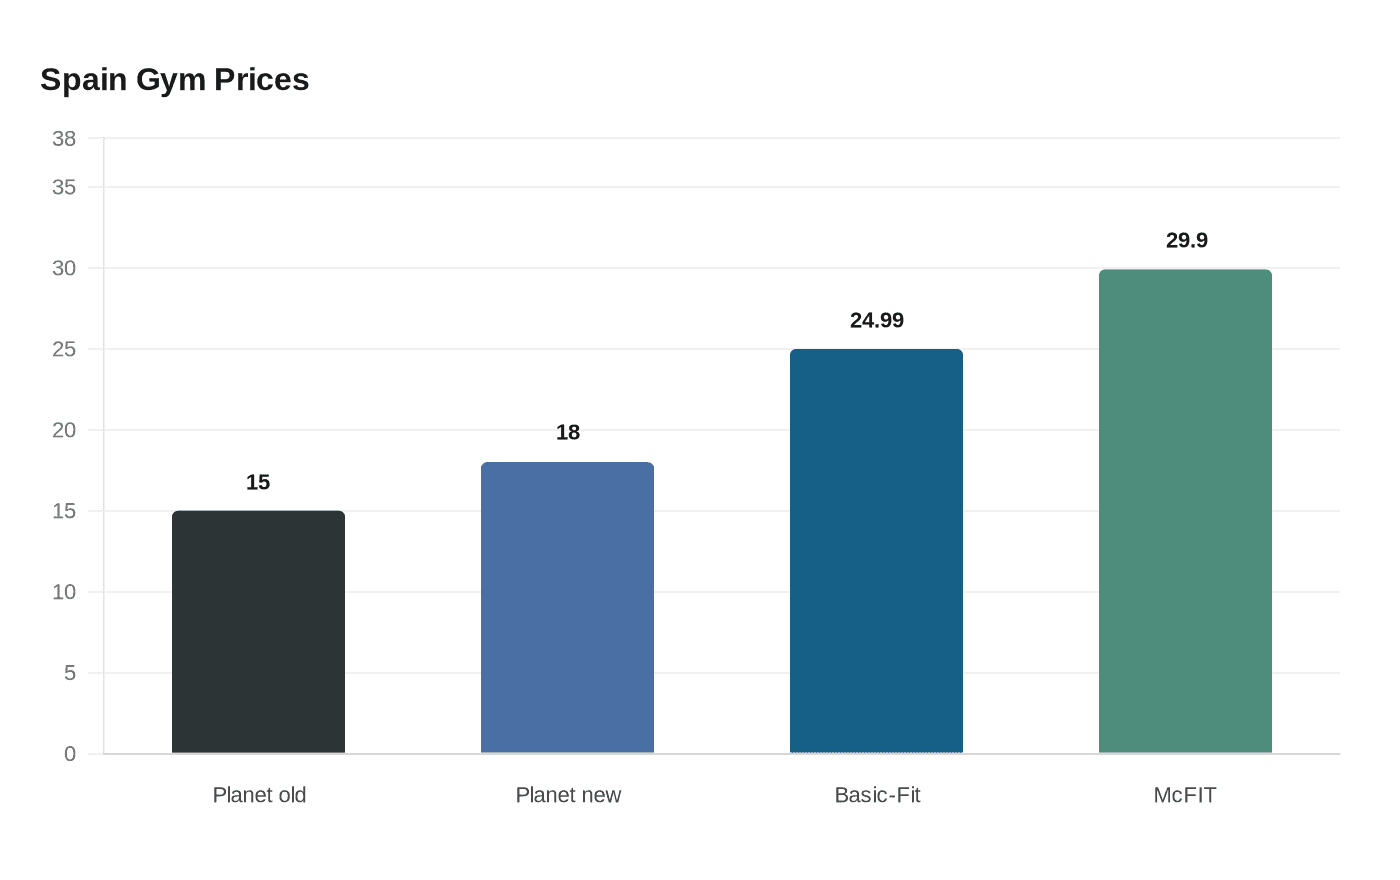Click the 15 data label above bar
Screen dimensions: 1400x880
[x=258, y=482]
